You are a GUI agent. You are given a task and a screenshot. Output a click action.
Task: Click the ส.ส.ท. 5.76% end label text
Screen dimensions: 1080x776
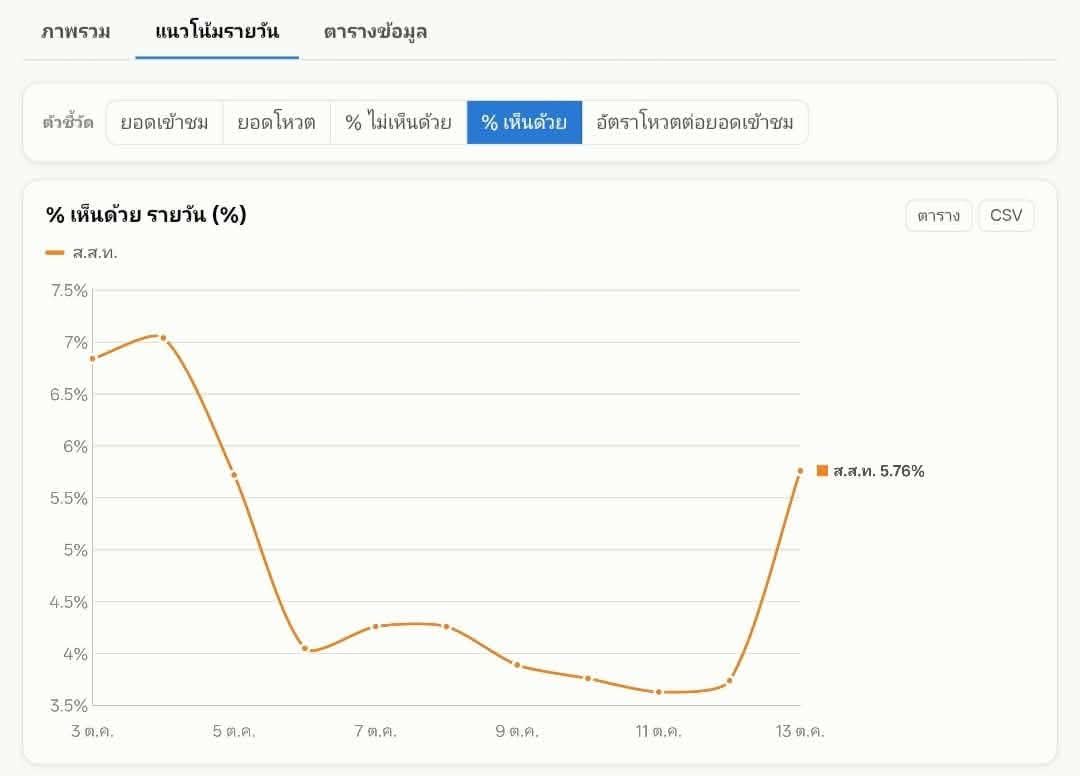879,471
